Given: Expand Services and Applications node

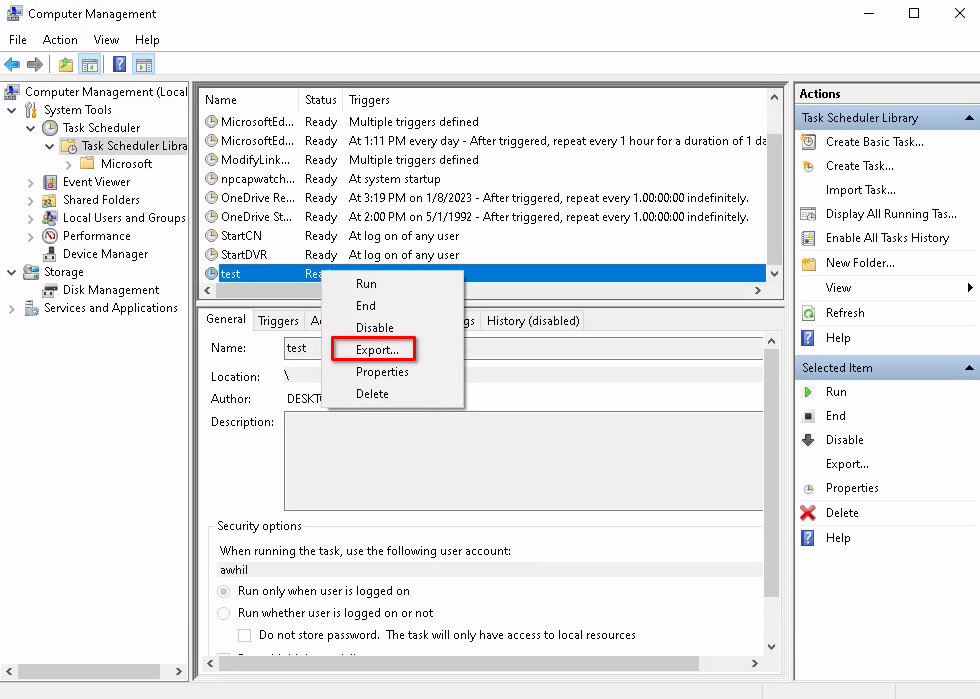Looking at the screenshot, I should [x=11, y=309].
